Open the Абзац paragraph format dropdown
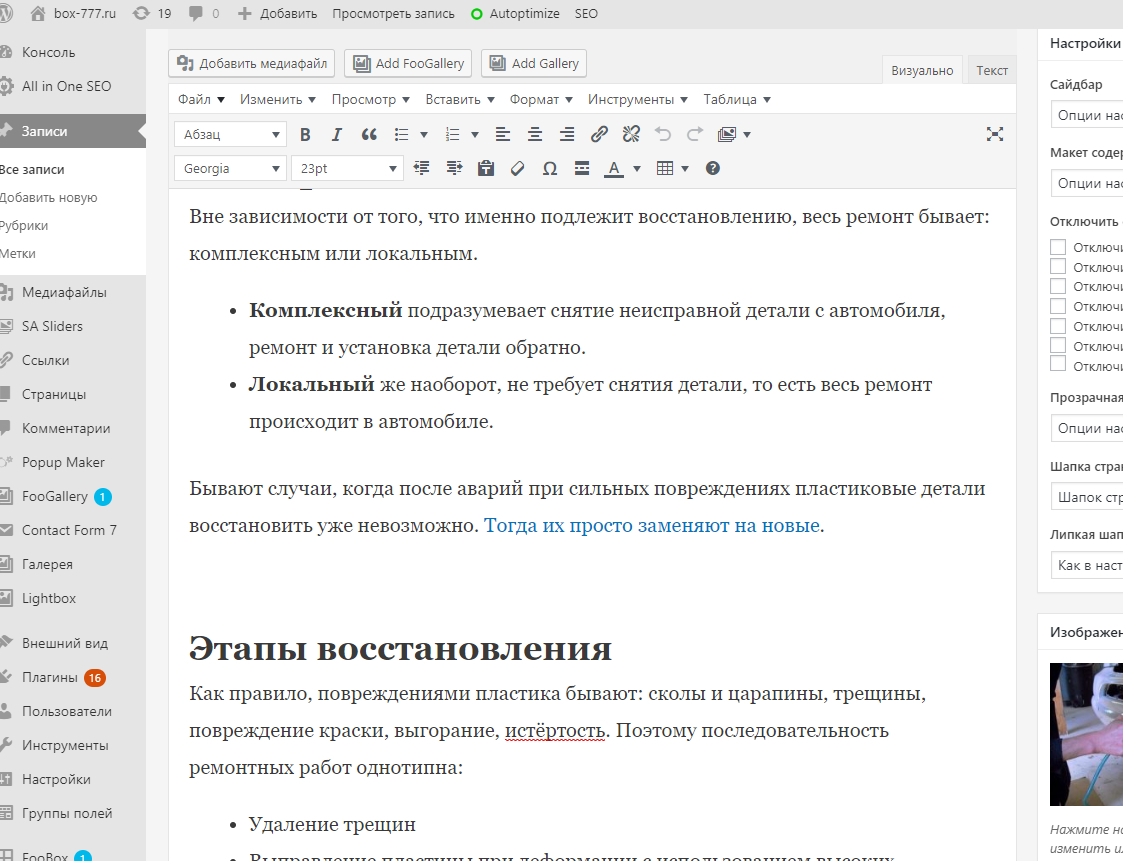This screenshot has height=861, width=1123. (231, 134)
